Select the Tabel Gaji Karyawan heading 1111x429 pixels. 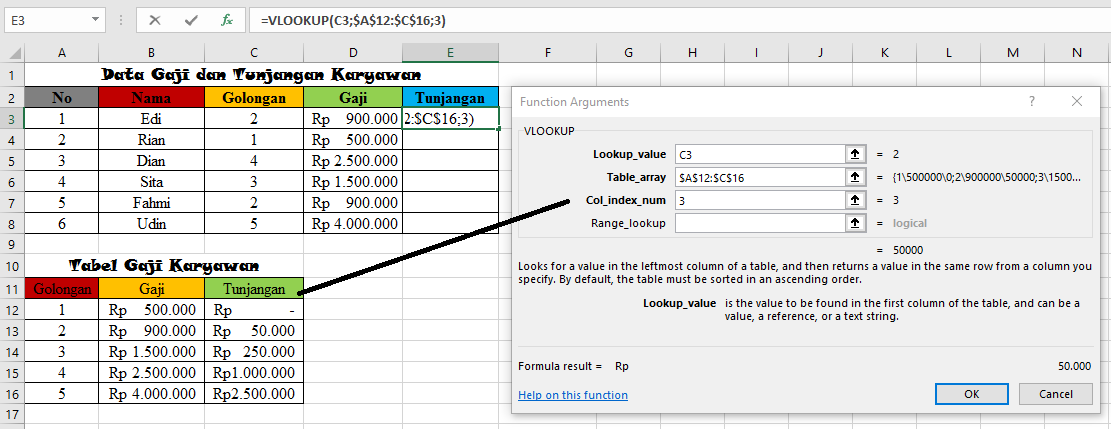(x=164, y=266)
